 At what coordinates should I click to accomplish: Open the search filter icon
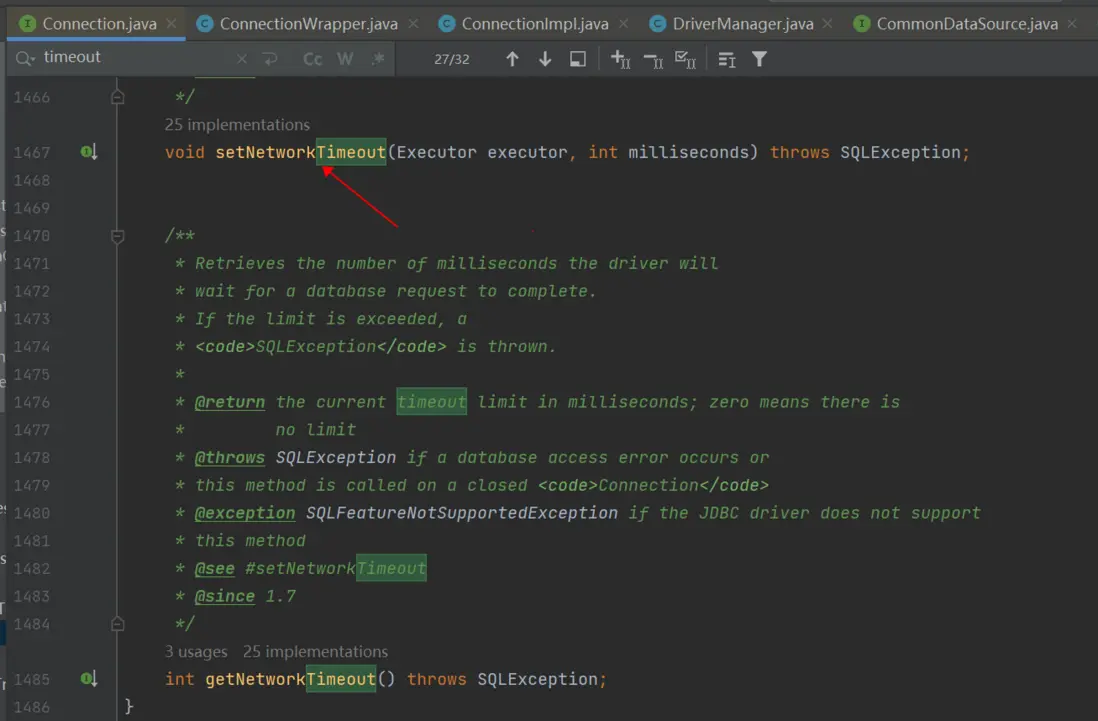tap(759, 60)
